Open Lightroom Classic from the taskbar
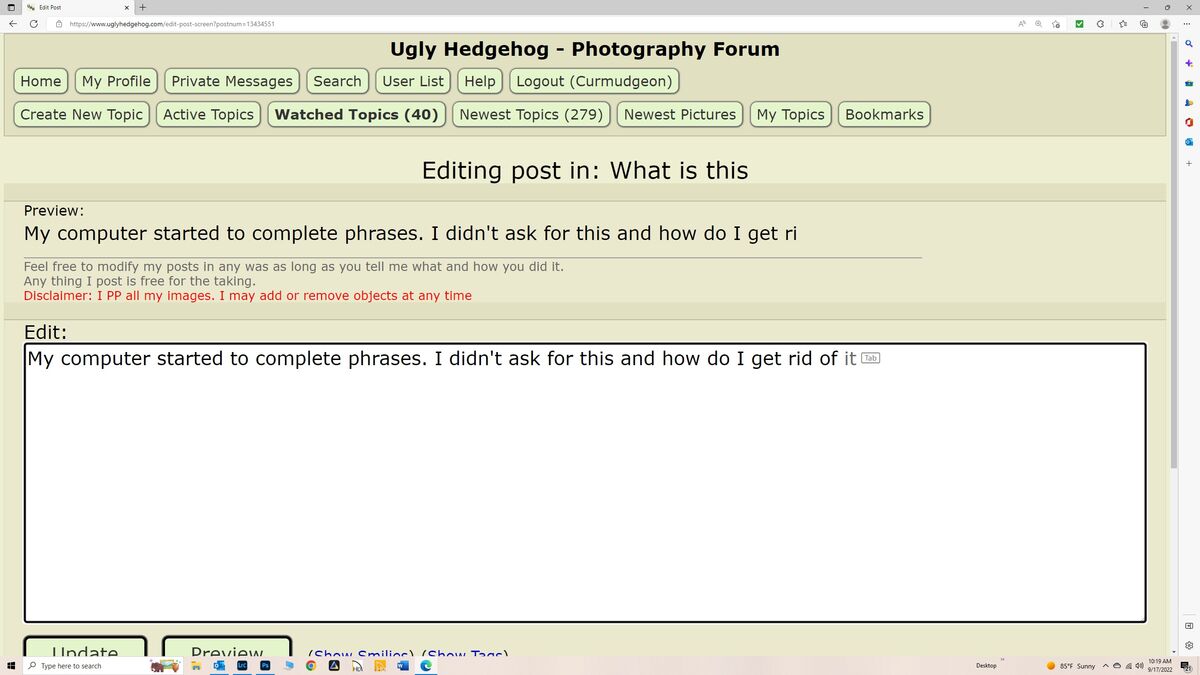Image resolution: width=1200 pixels, height=675 pixels. point(240,665)
